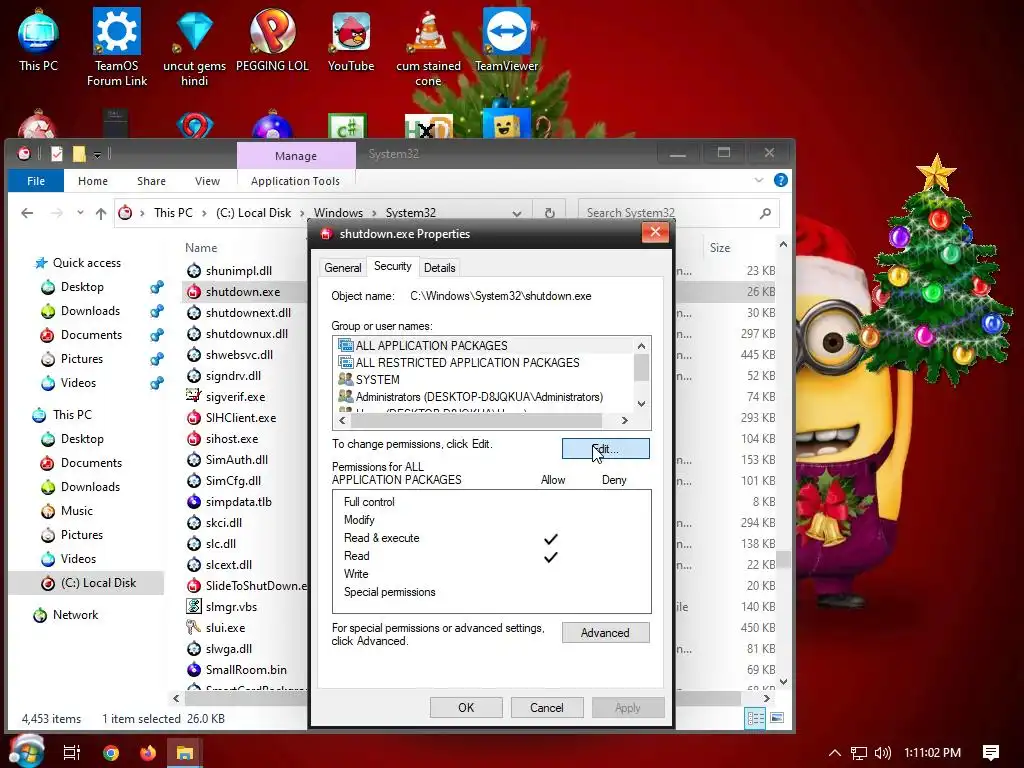This screenshot has width=1024, height=768.
Task: Open the View ribbon tab
Action: tap(207, 181)
